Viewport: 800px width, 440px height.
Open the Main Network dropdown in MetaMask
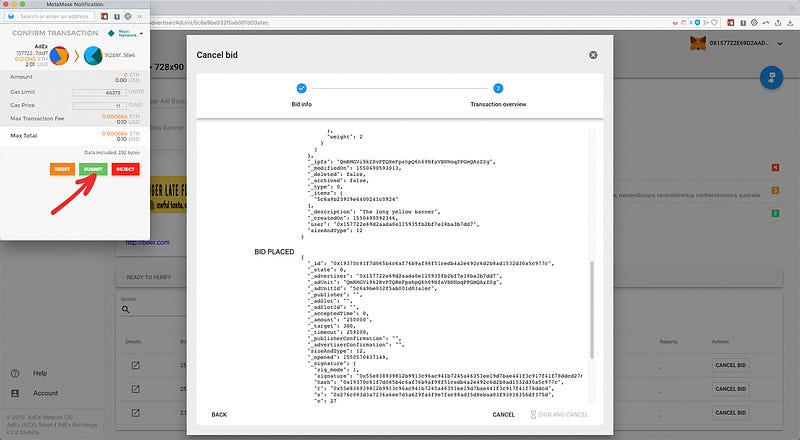[126, 34]
